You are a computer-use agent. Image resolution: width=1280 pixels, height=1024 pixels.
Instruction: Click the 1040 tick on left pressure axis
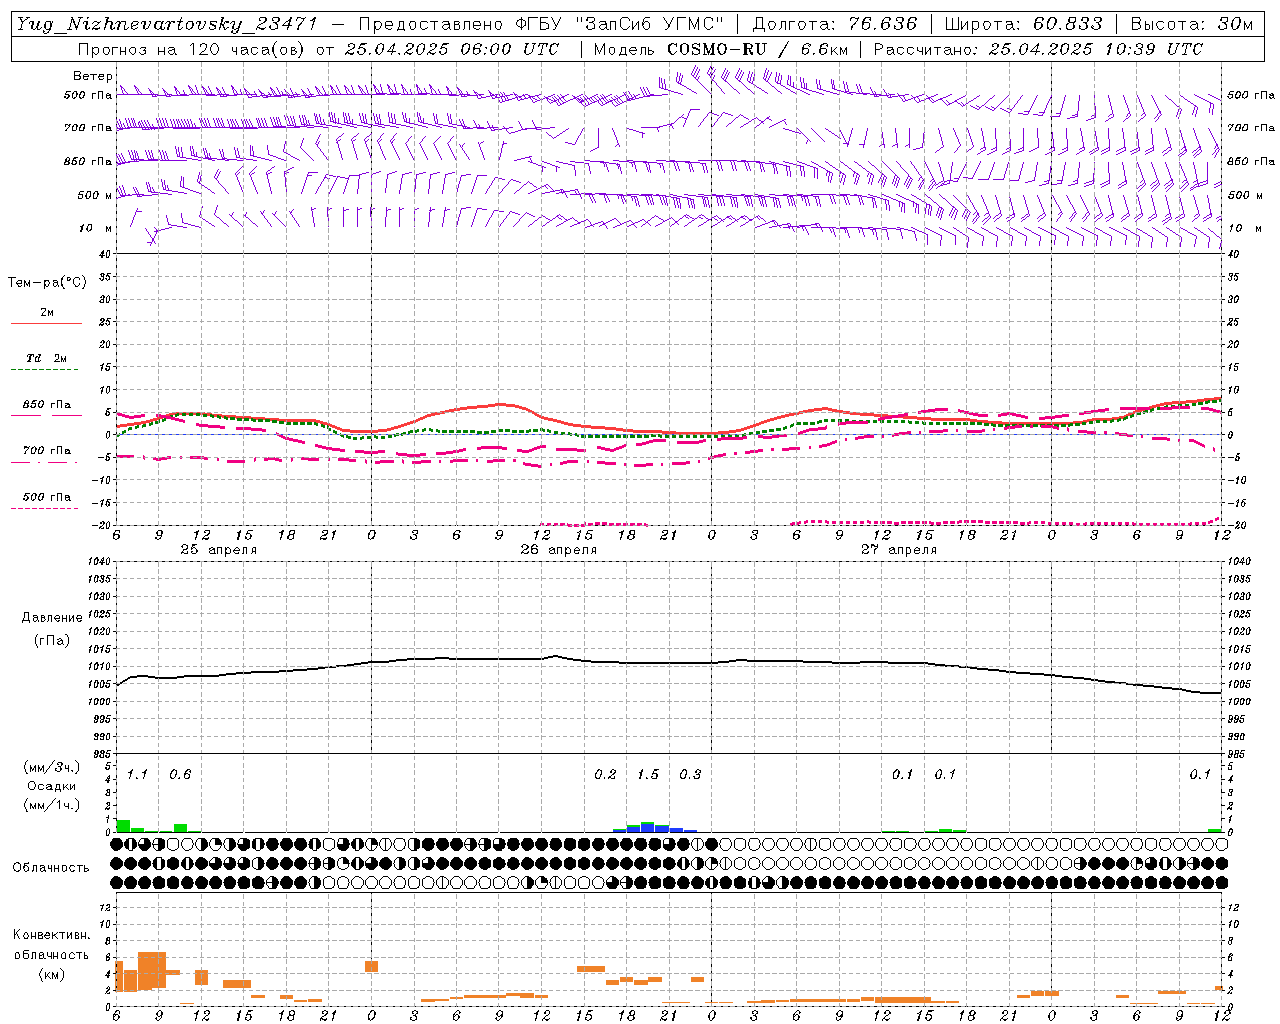(x=100, y=561)
